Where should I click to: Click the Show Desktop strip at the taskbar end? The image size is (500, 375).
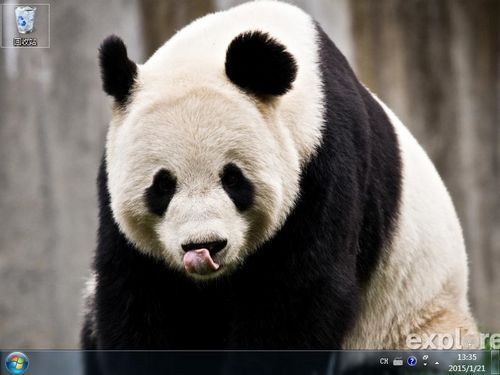(495, 362)
